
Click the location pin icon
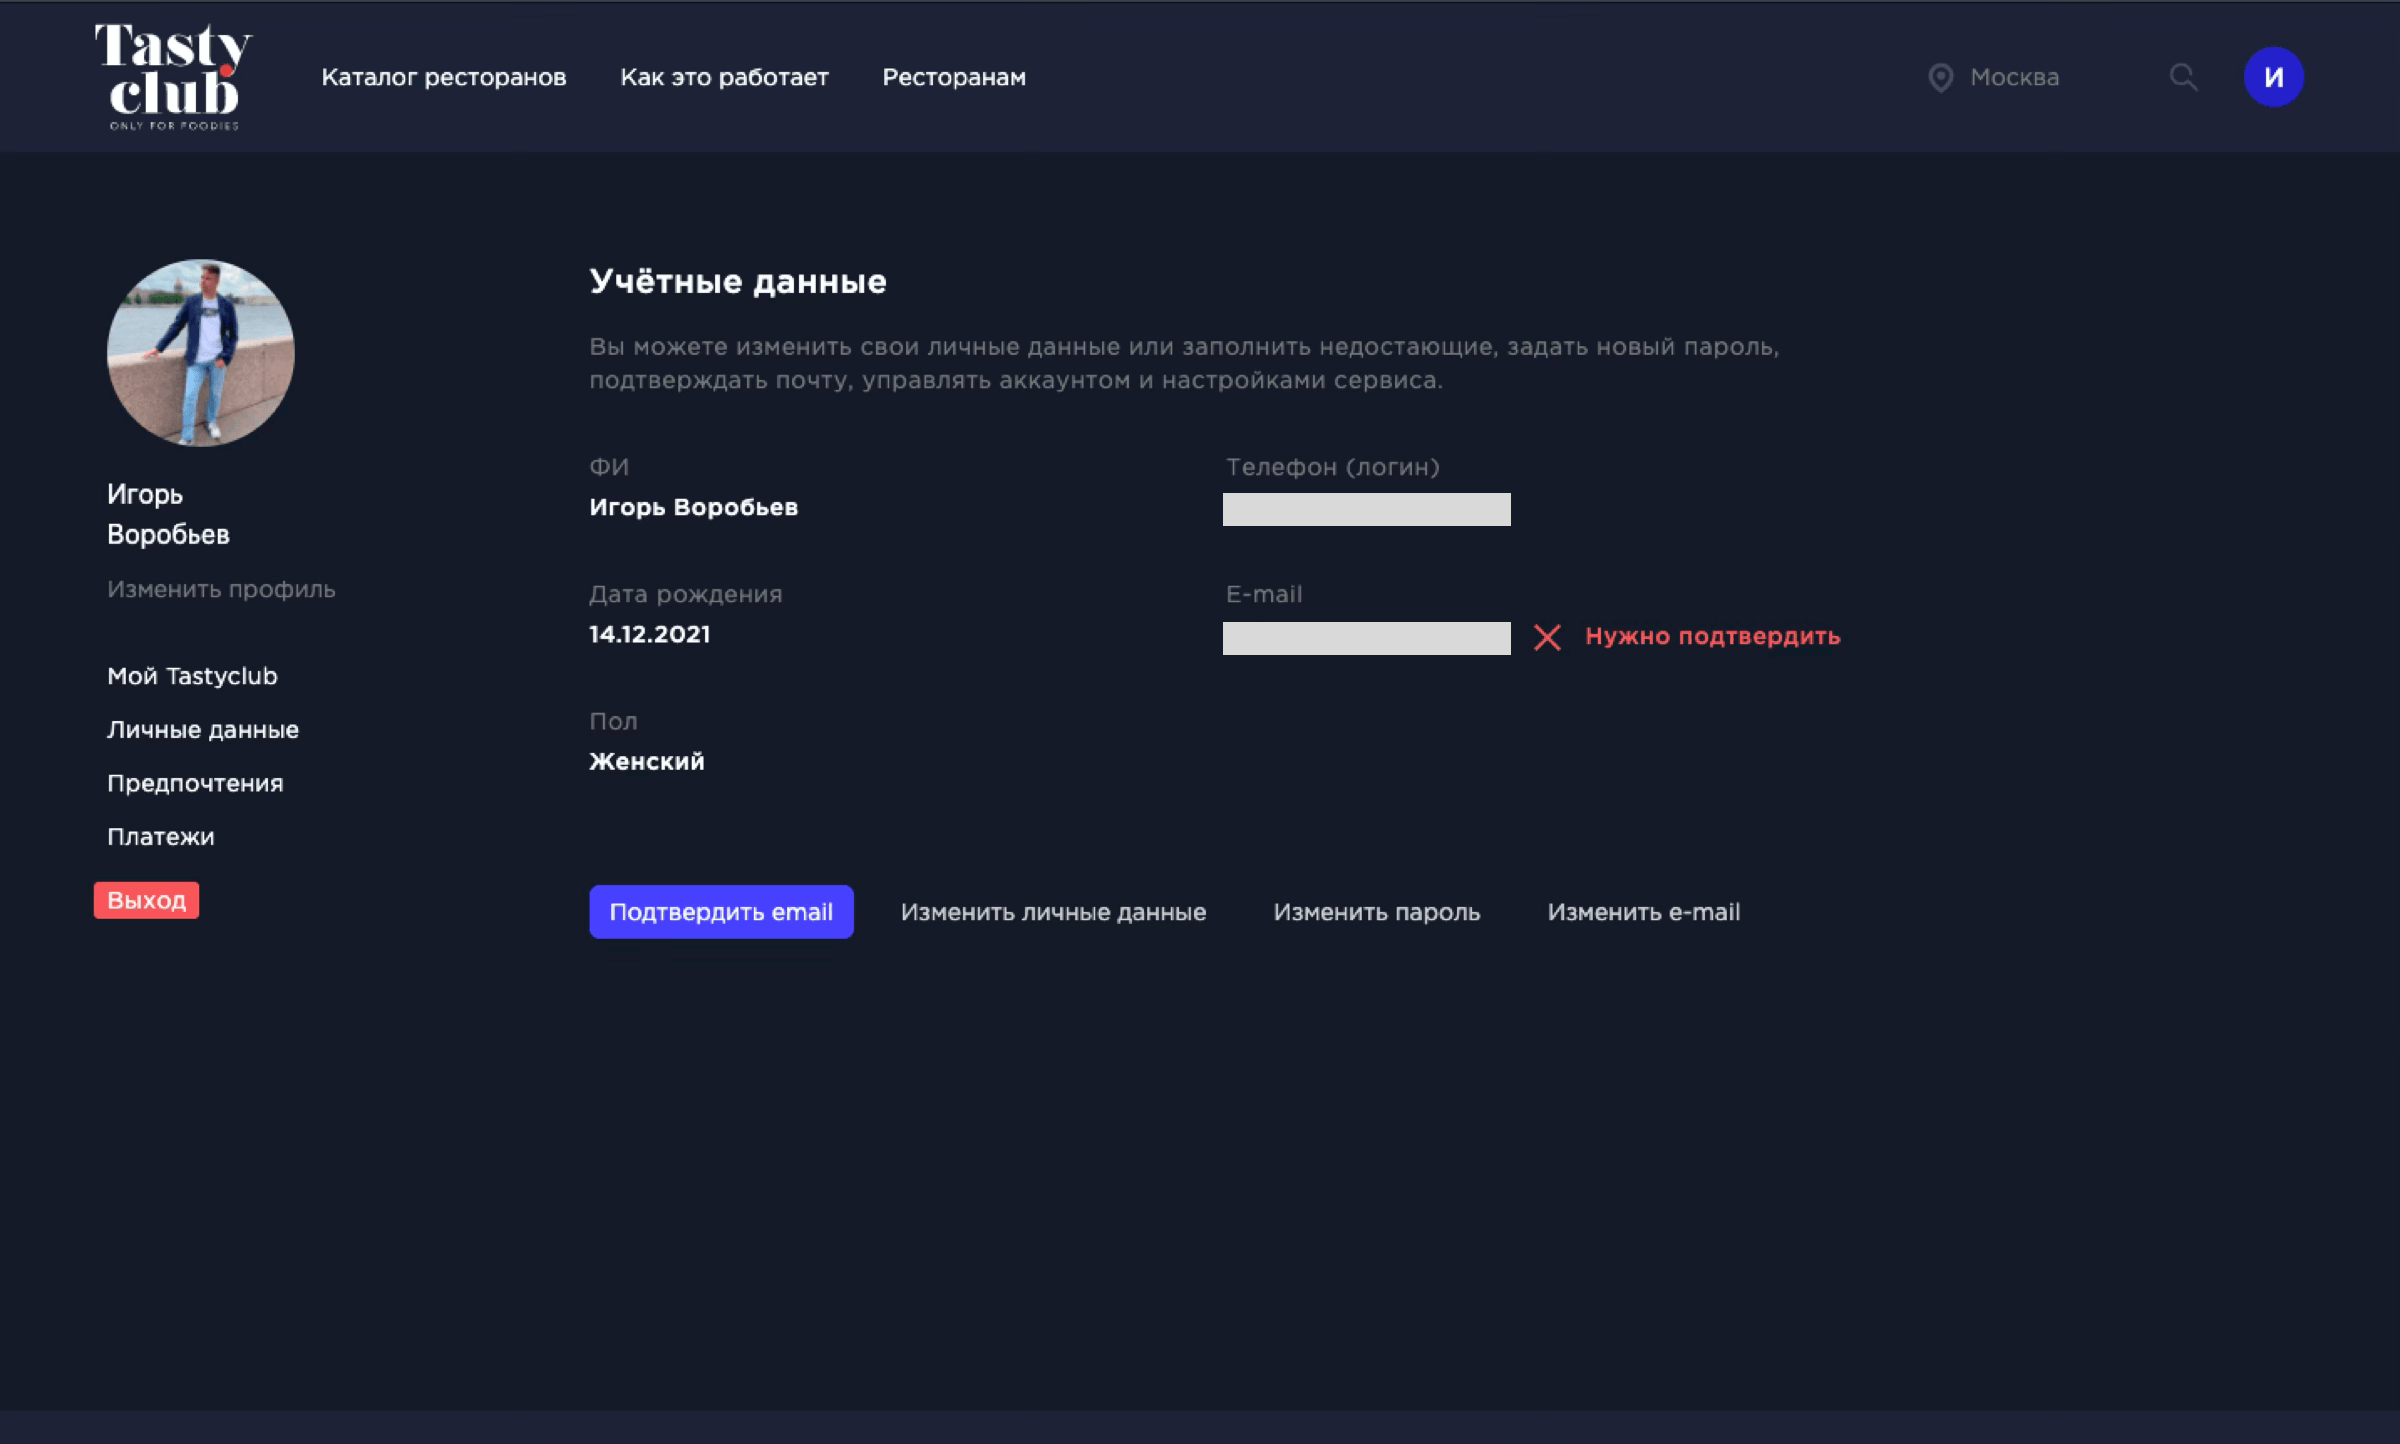(x=1940, y=78)
